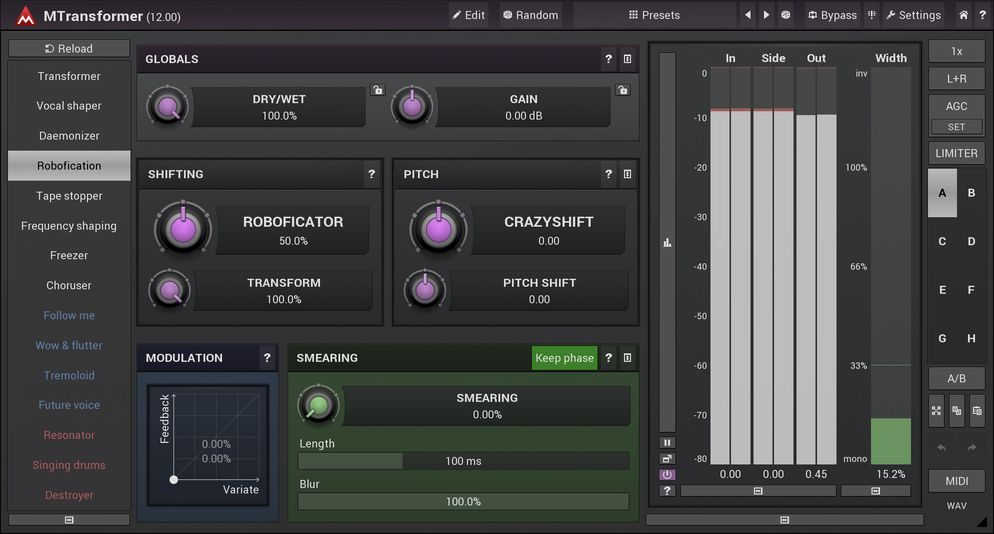The width and height of the screenshot is (994, 534).
Task: Toggle the Limiter button
Action: [957, 153]
